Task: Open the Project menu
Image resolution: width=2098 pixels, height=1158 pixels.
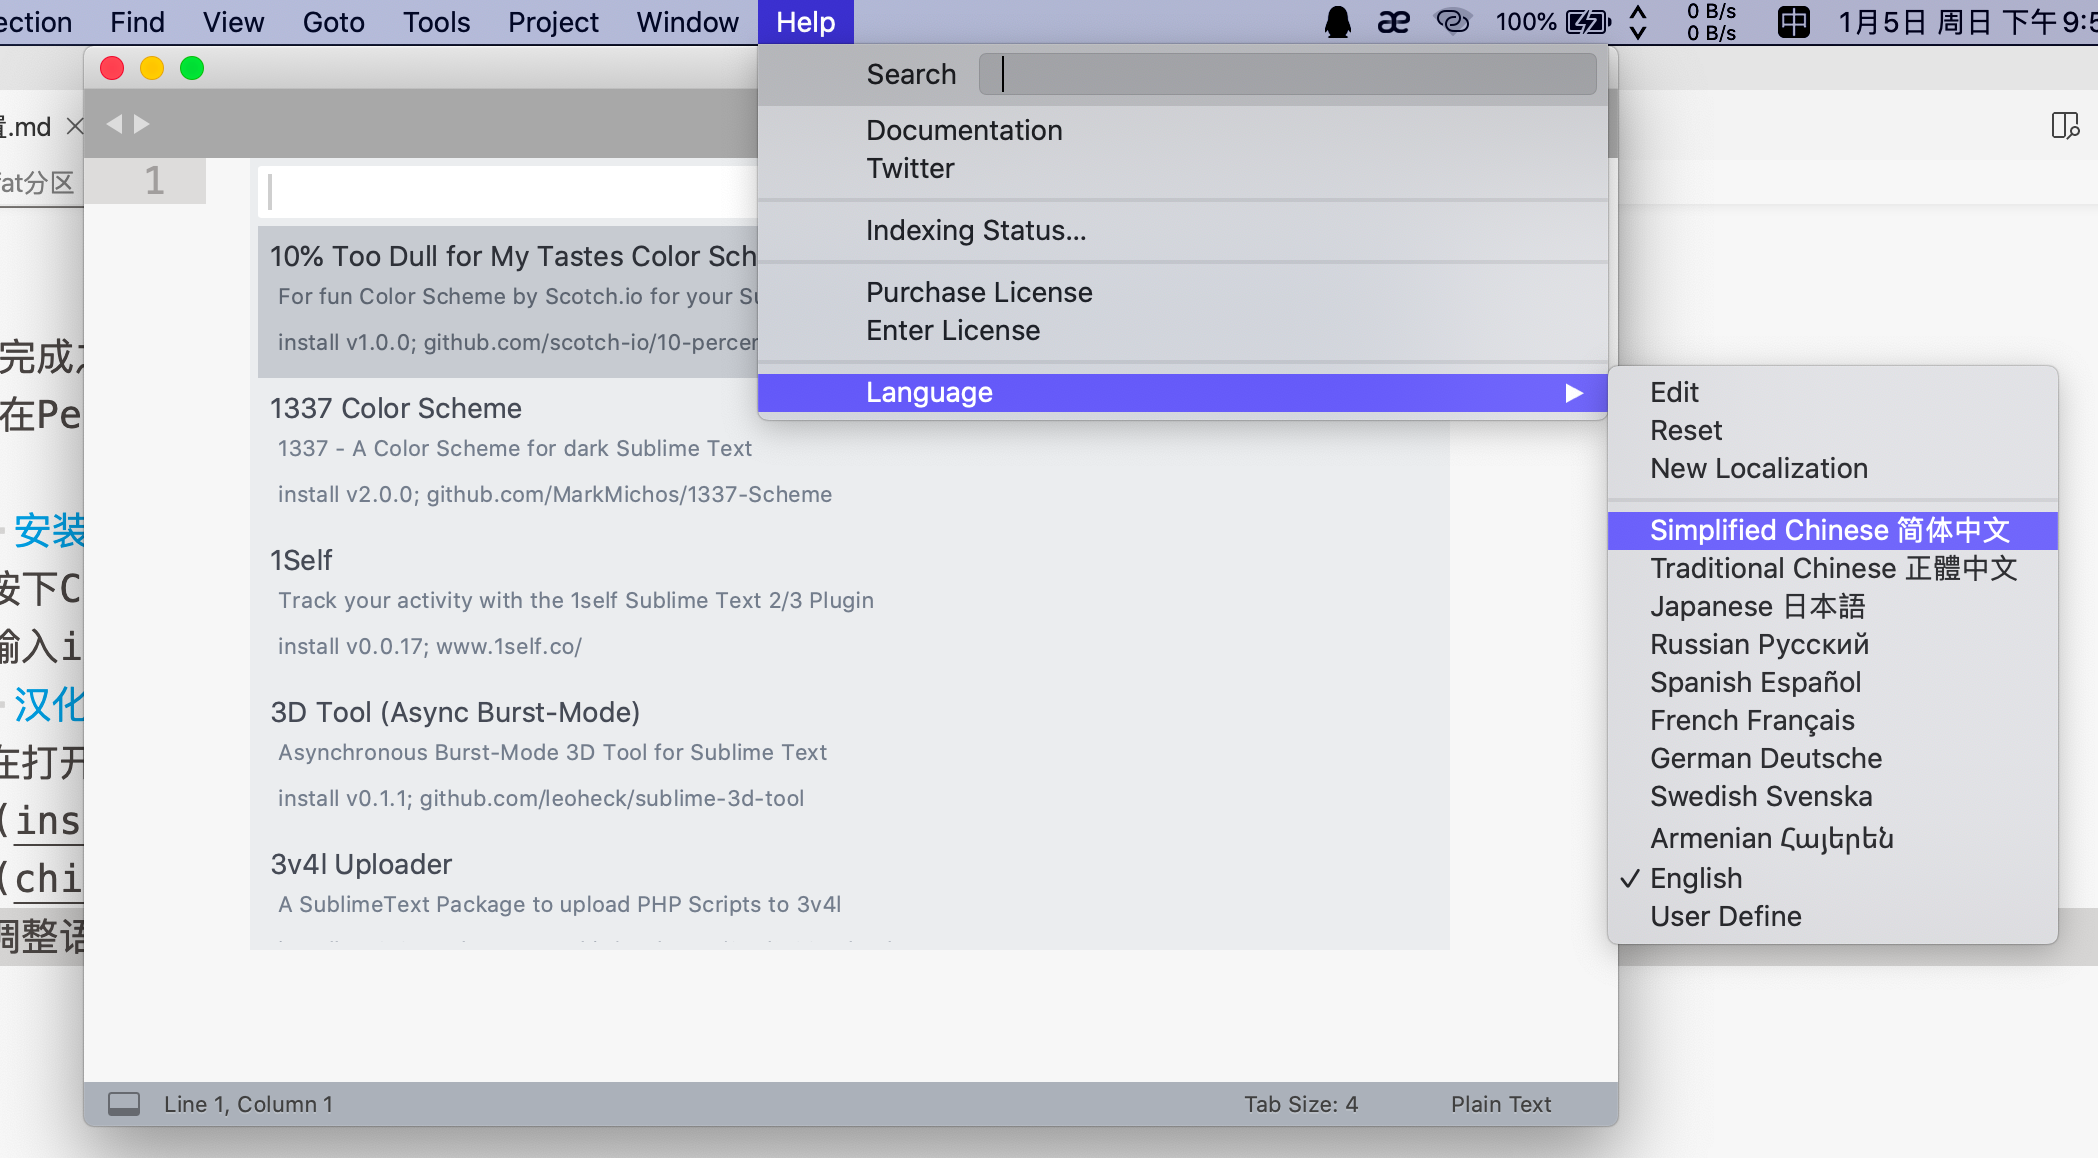Action: pyautogui.click(x=553, y=22)
